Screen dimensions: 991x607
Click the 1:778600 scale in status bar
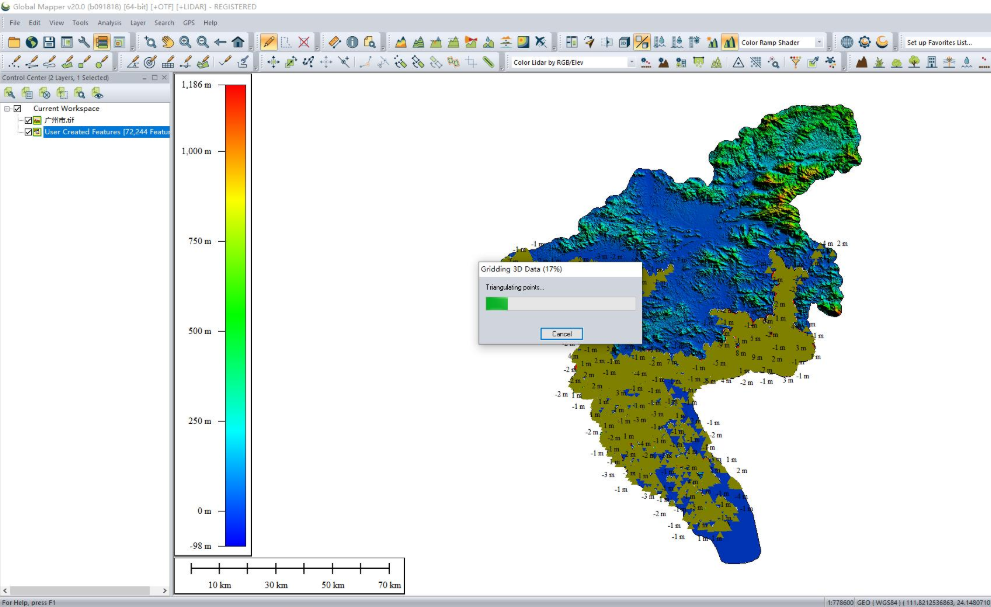(x=840, y=603)
